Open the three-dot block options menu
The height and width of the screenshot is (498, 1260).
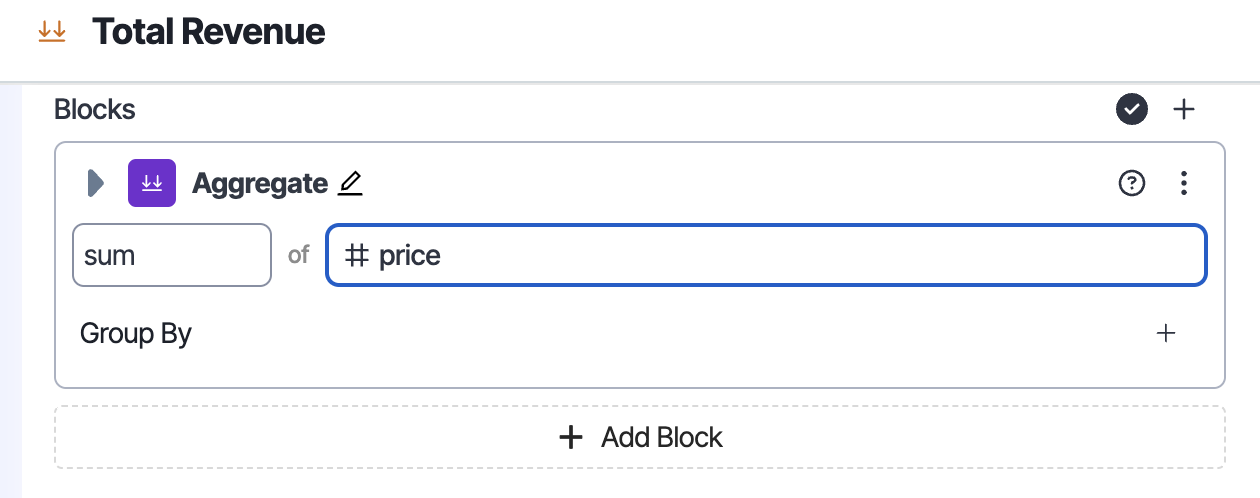click(x=1184, y=183)
